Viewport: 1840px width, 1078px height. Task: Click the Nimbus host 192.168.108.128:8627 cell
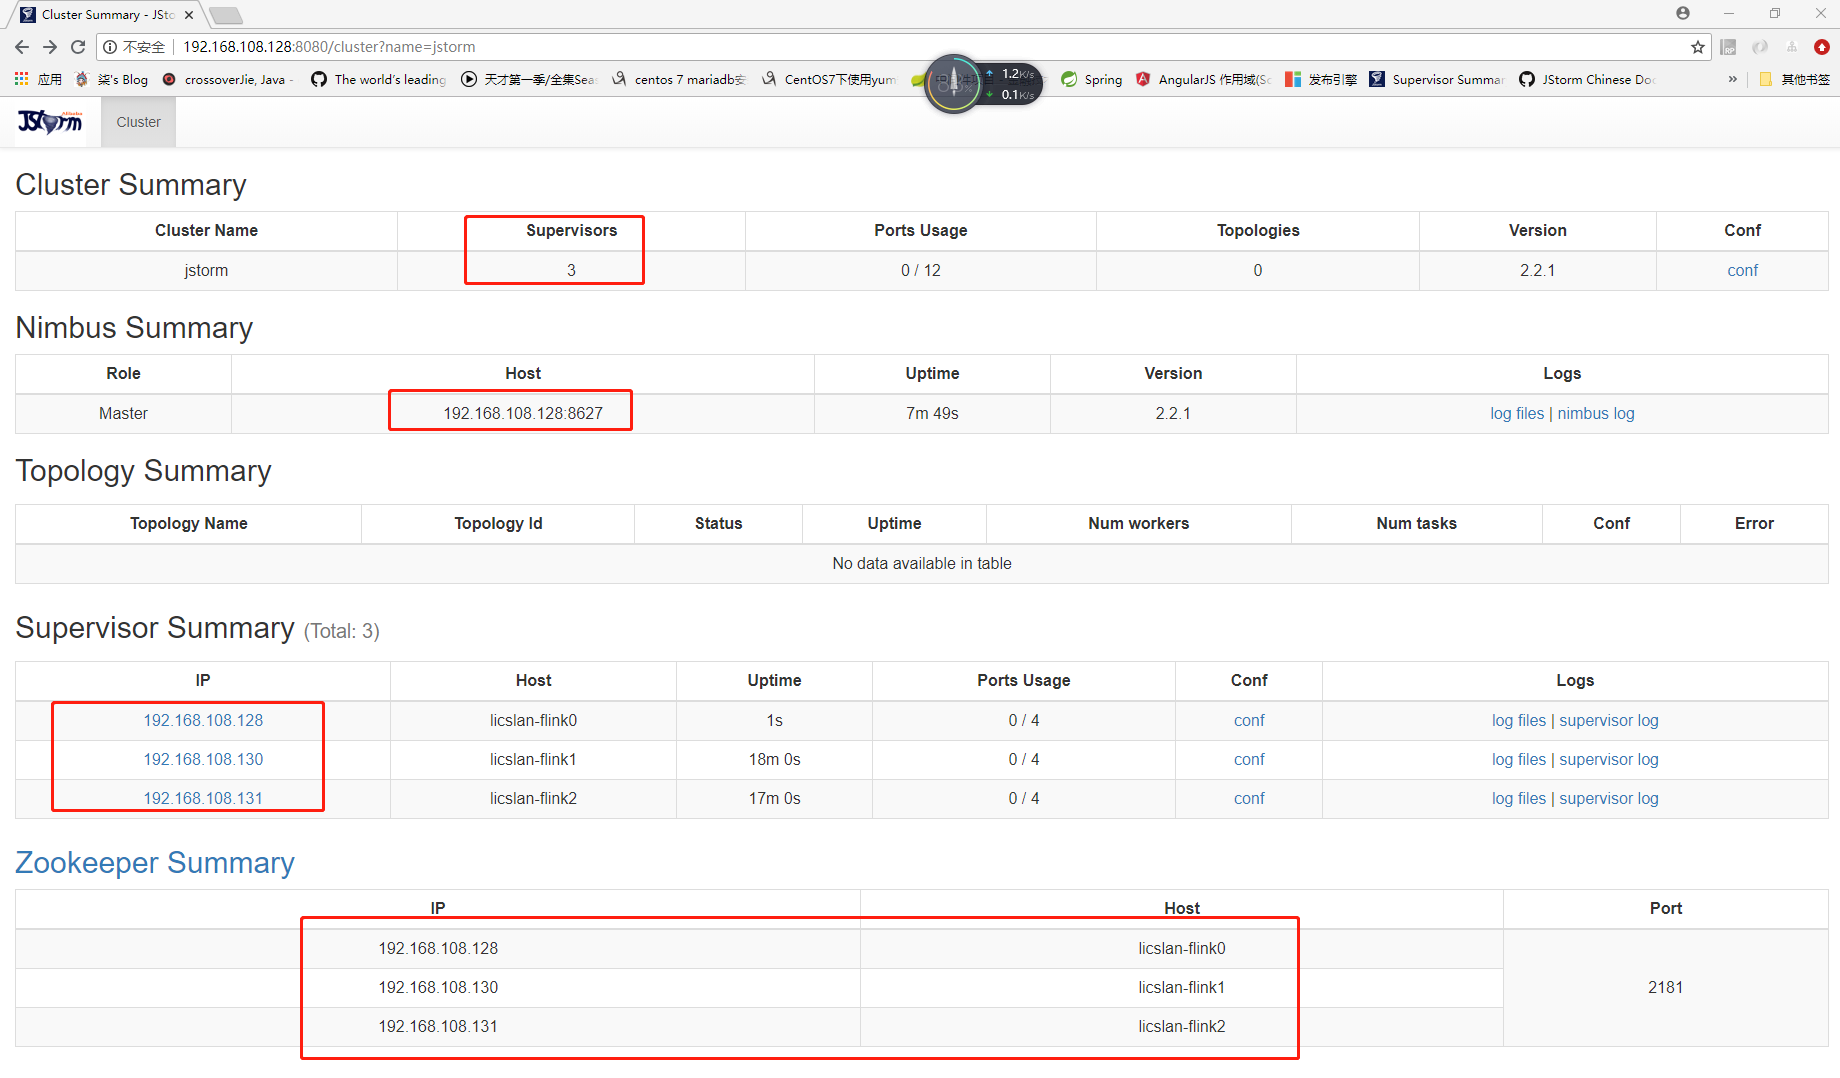tap(523, 413)
